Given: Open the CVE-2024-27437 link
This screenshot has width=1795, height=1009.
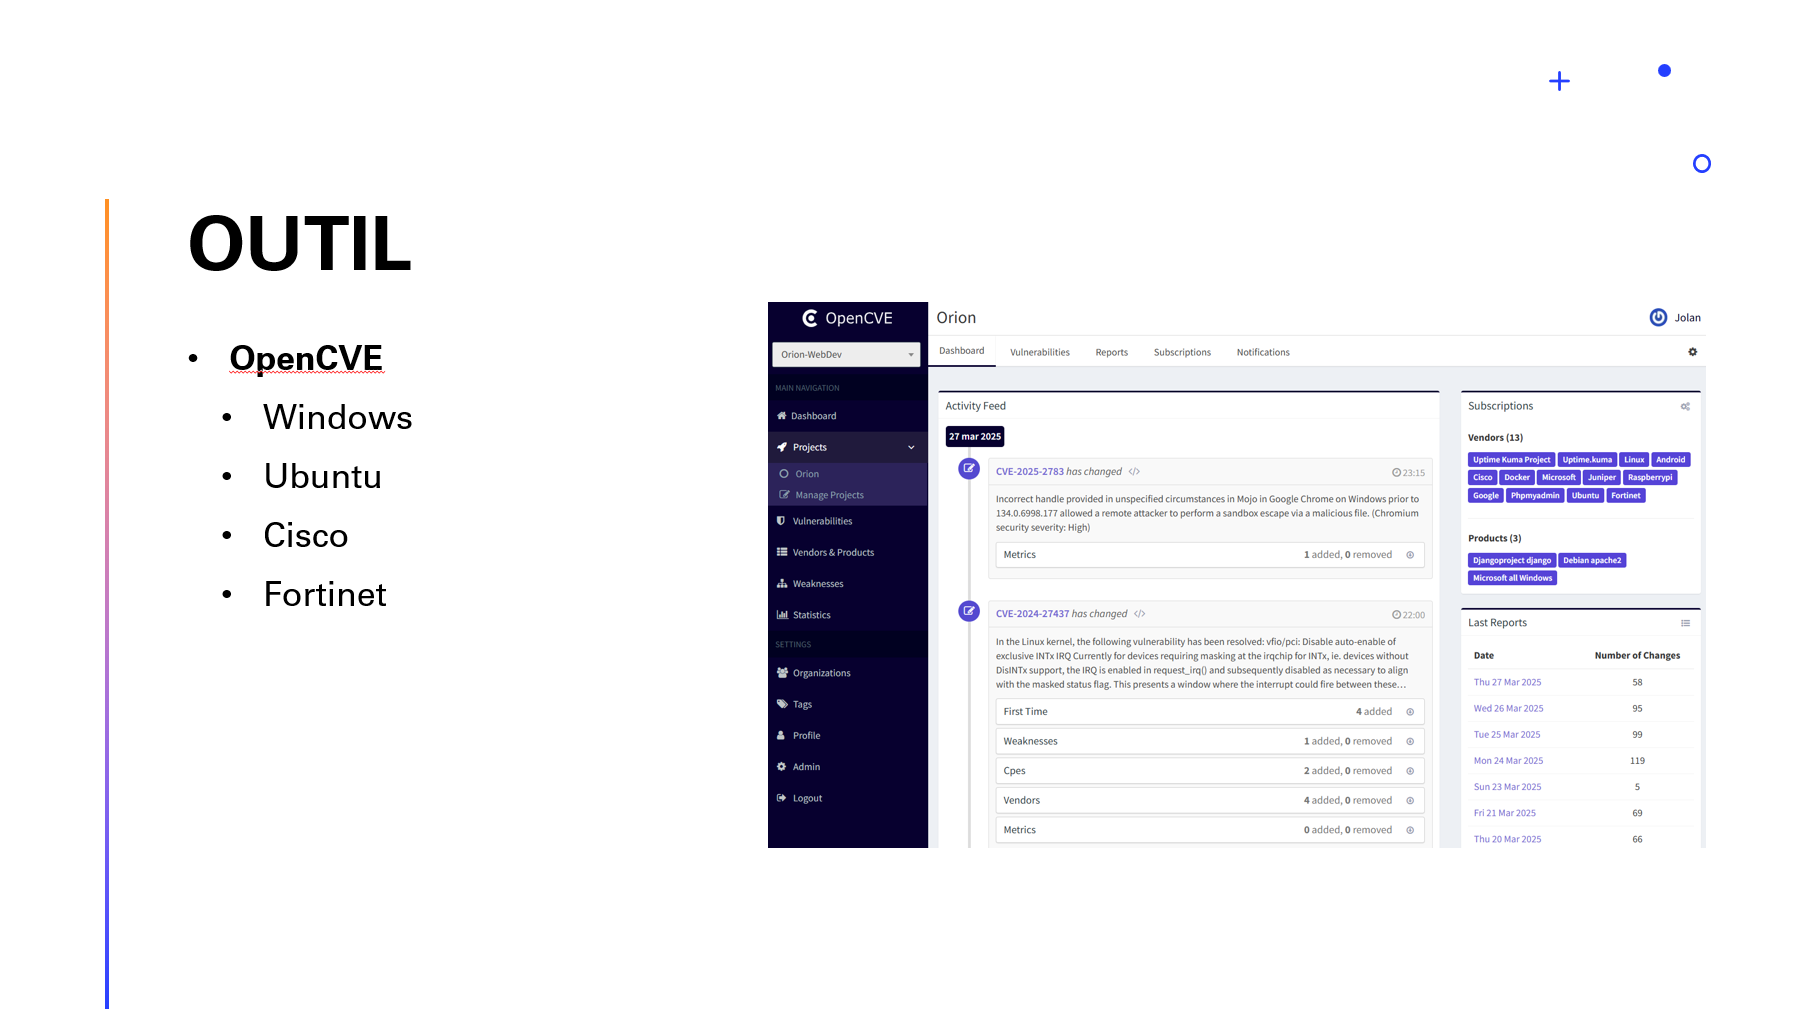Looking at the screenshot, I should tap(1032, 614).
